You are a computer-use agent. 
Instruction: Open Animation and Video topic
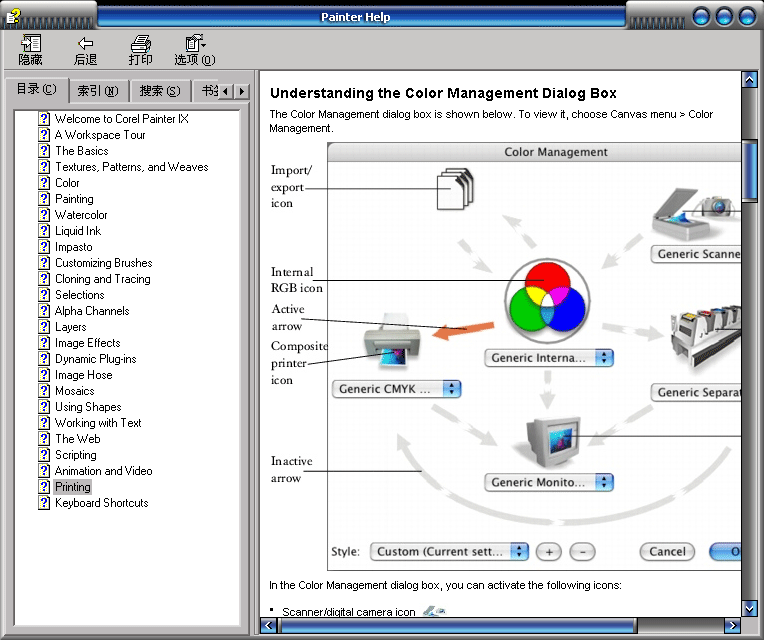point(103,471)
